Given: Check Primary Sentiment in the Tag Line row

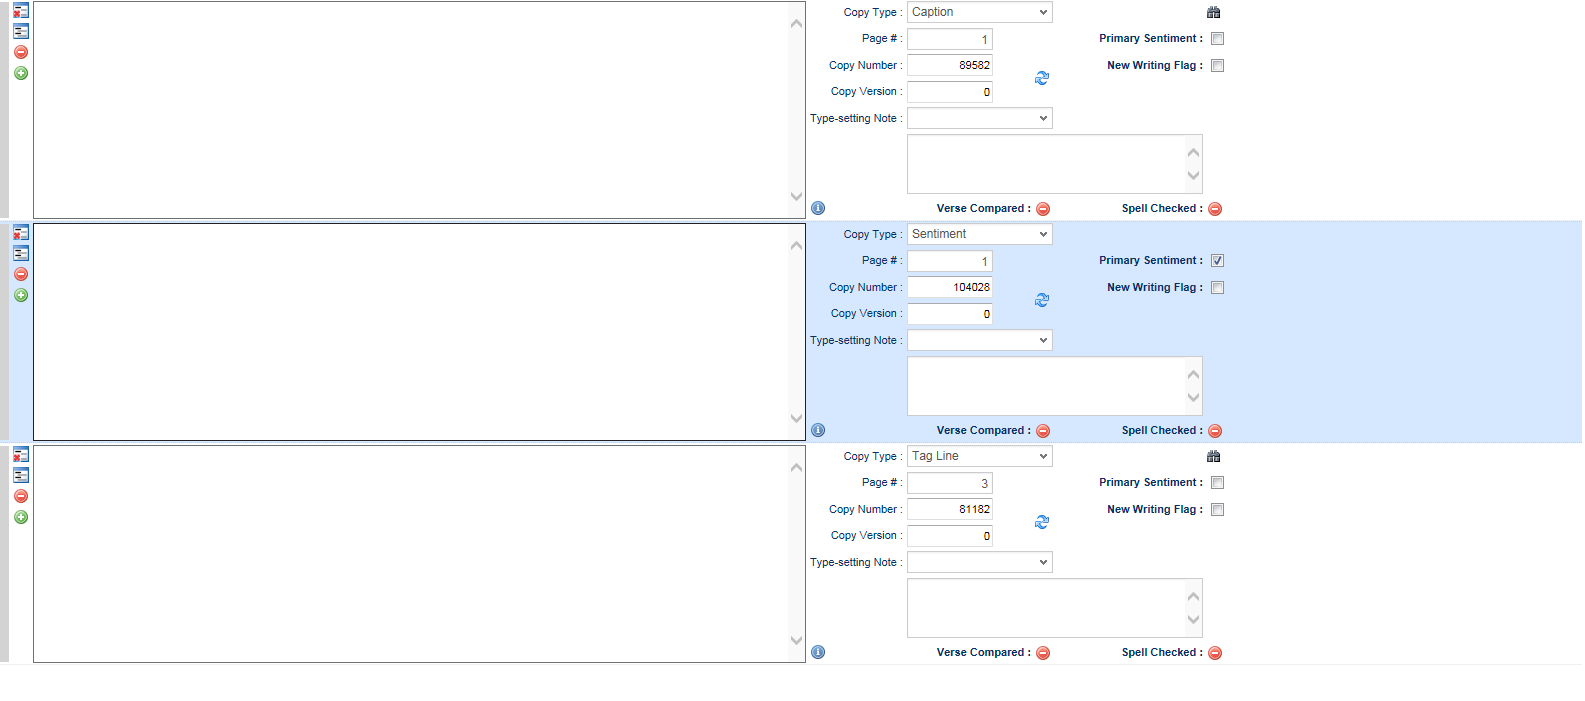Looking at the screenshot, I should (x=1217, y=483).
